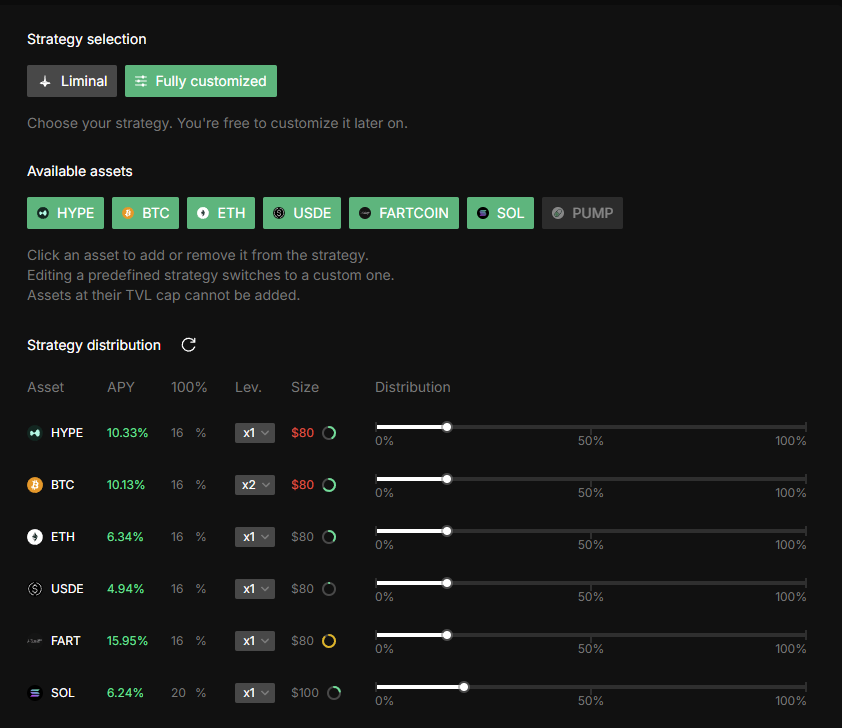Select the Fully customized strategy
The height and width of the screenshot is (728, 842).
[x=201, y=81]
